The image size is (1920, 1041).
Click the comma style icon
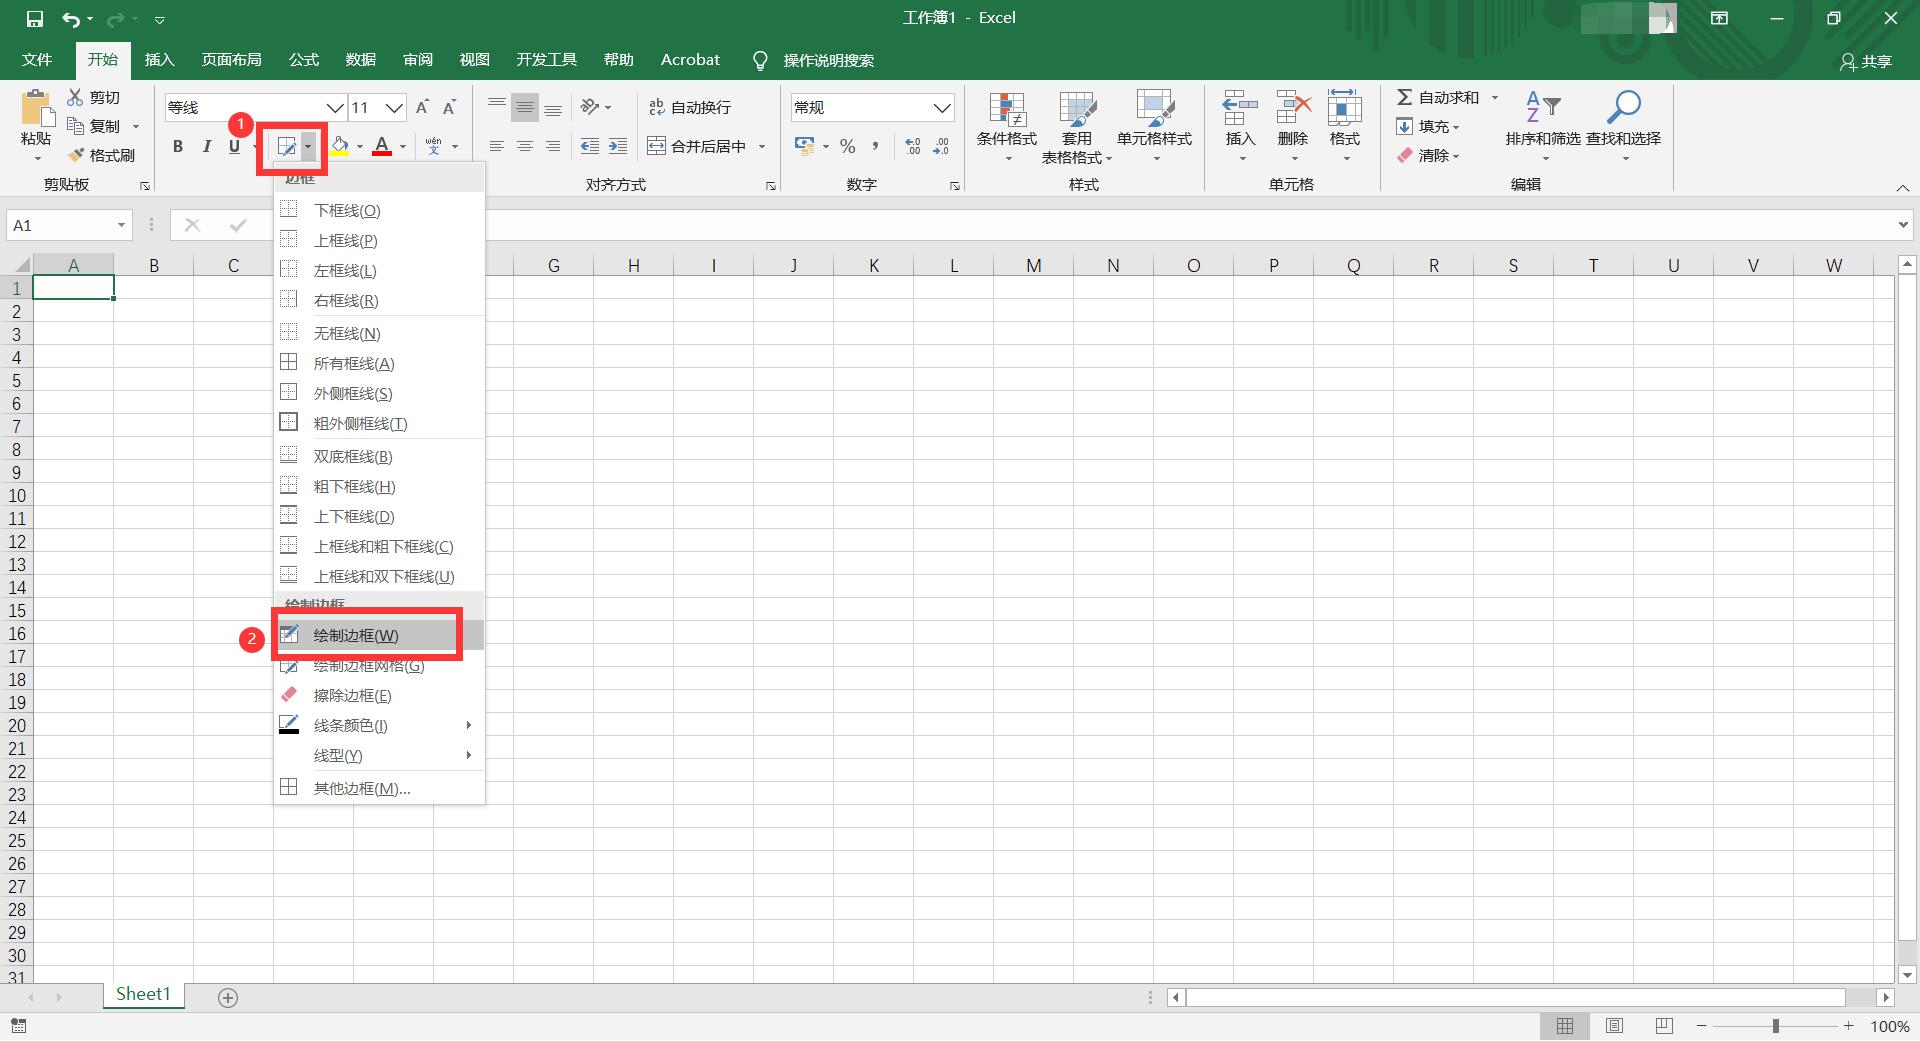click(876, 147)
